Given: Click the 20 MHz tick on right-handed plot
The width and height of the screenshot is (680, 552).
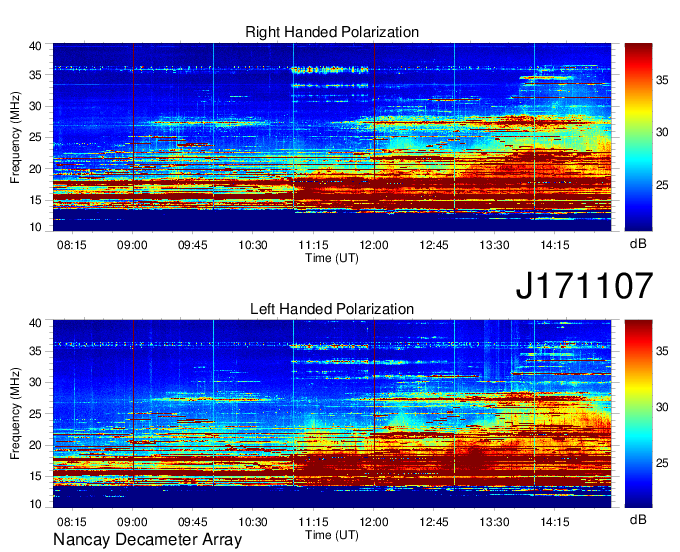Looking at the screenshot, I should click(x=36, y=169).
